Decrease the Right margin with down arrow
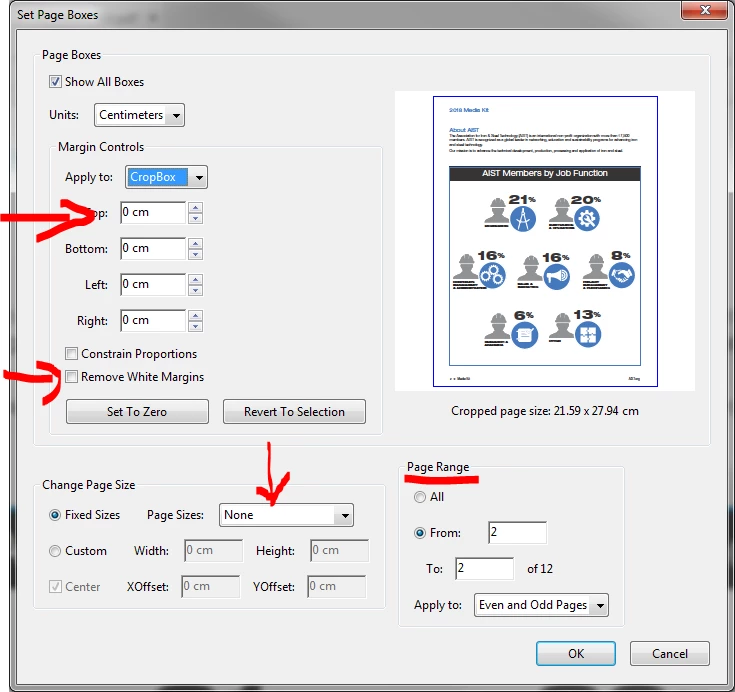The image size is (735, 692). [x=195, y=326]
